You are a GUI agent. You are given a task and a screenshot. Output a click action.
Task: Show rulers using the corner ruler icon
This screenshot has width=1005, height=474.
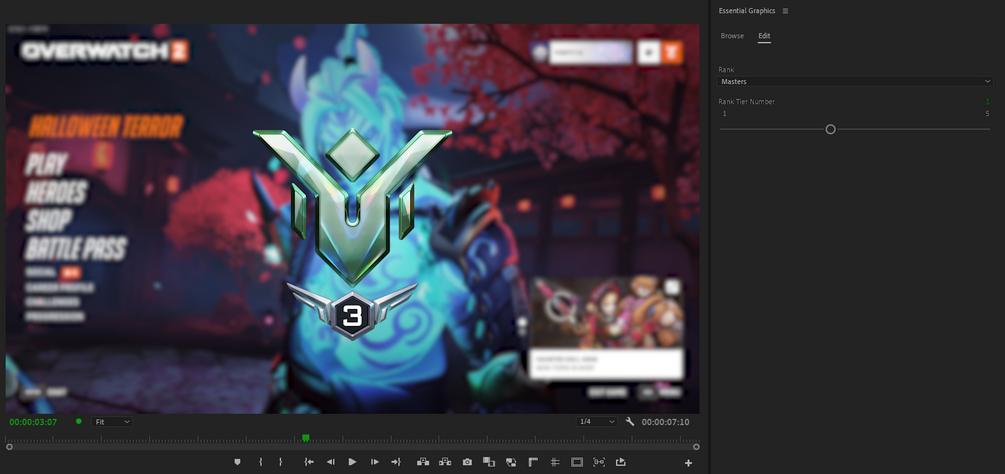pyautogui.click(x=533, y=462)
